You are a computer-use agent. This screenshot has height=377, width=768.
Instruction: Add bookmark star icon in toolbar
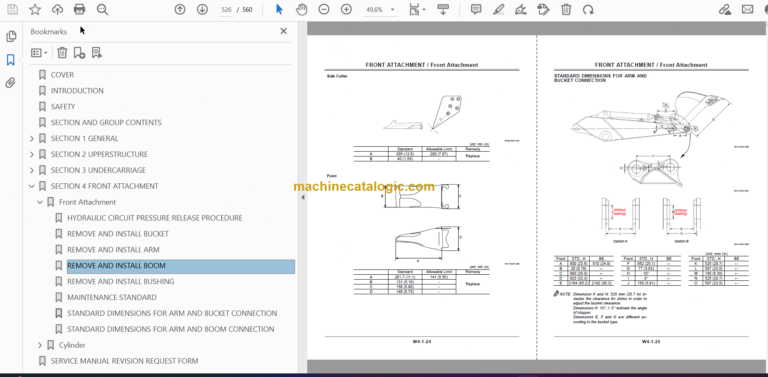click(x=35, y=9)
